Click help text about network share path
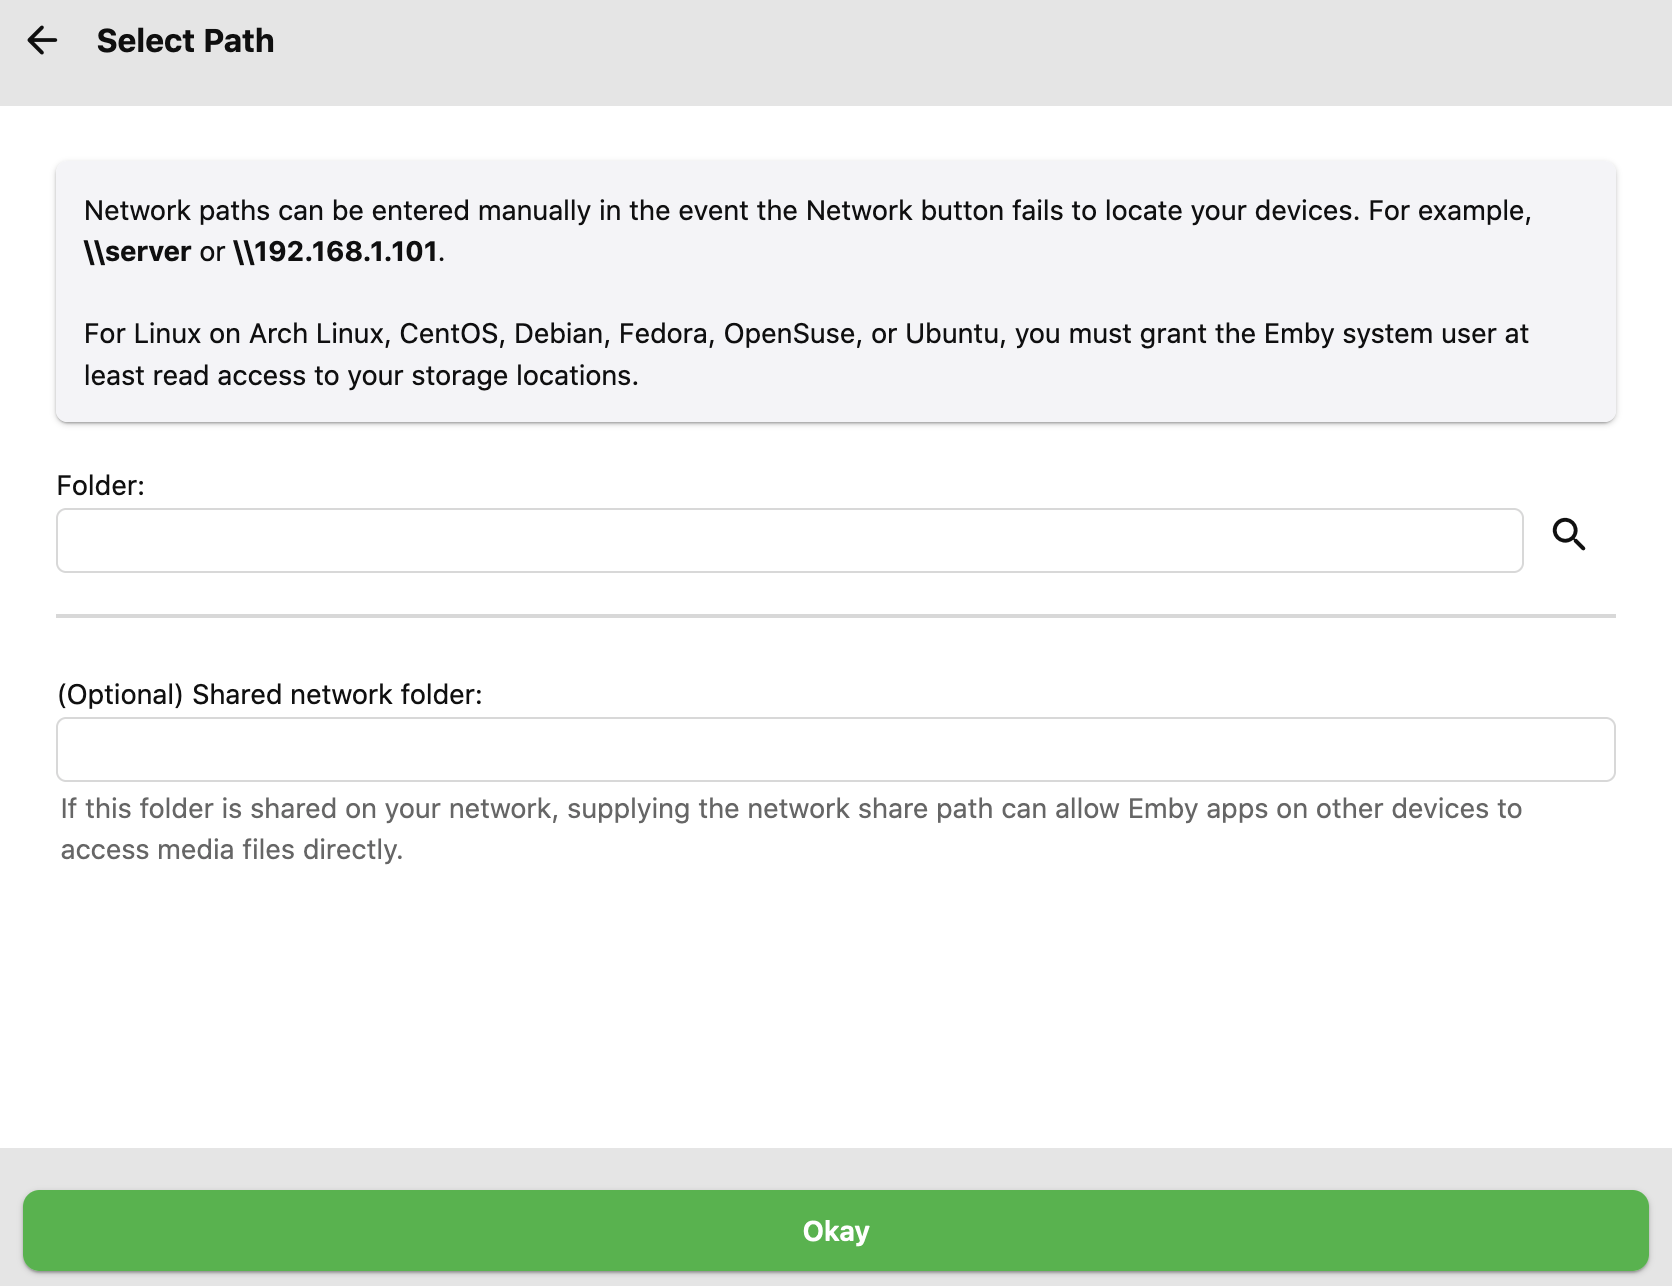Image resolution: width=1672 pixels, height=1286 pixels. (x=790, y=809)
